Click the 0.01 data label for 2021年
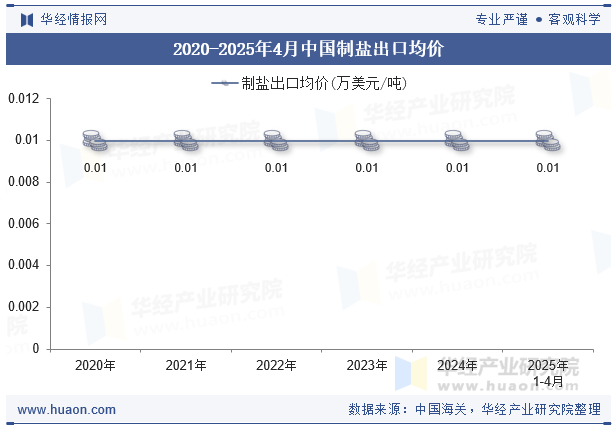This screenshot has height=427, width=615. coord(186,168)
